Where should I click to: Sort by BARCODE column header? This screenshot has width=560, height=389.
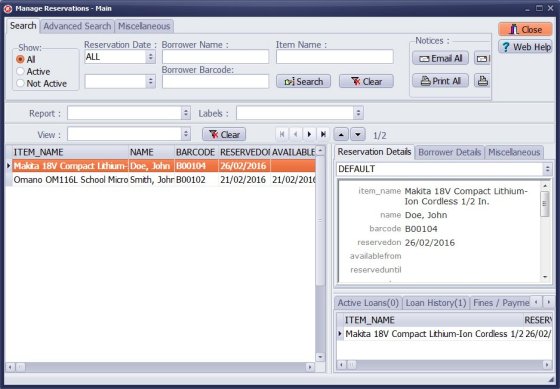[x=196, y=152]
